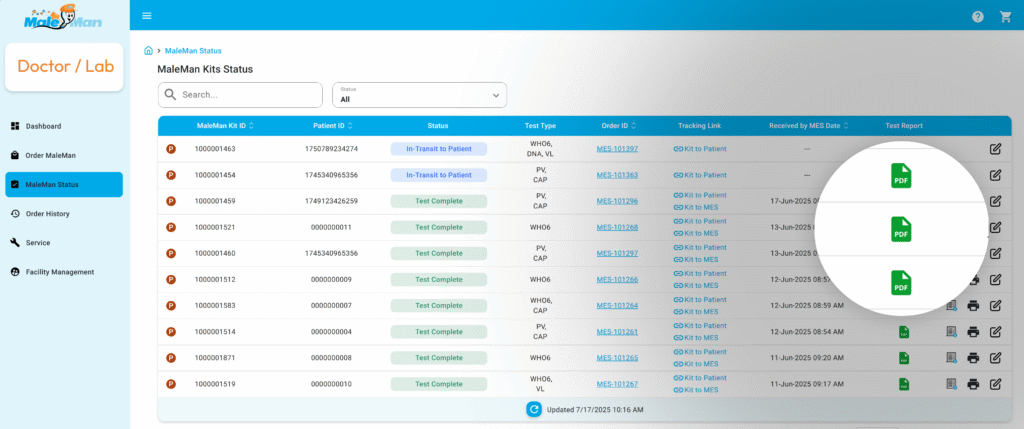This screenshot has height=429, width=1024.
Task: Open the shopping cart icon
Action: coord(1006,17)
